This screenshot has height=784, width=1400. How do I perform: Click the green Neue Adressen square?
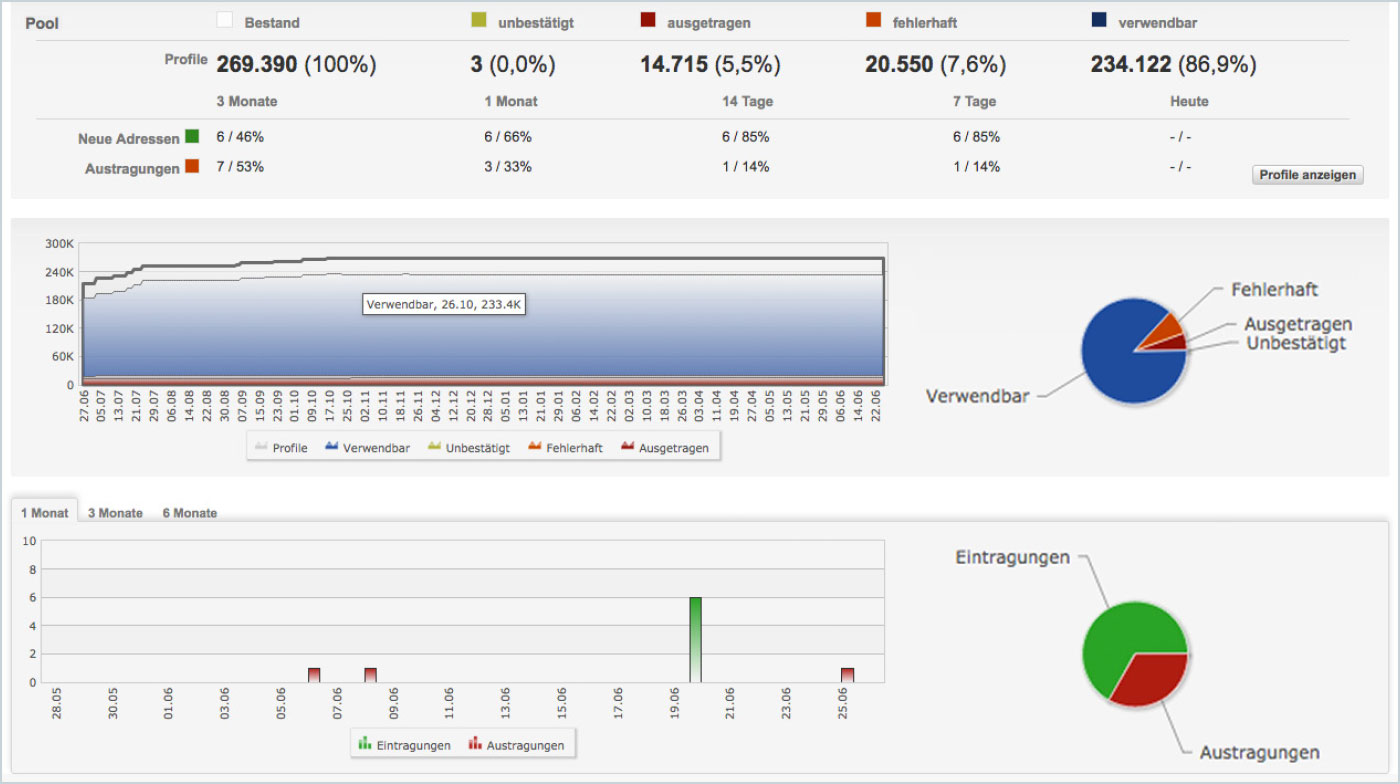point(193,137)
